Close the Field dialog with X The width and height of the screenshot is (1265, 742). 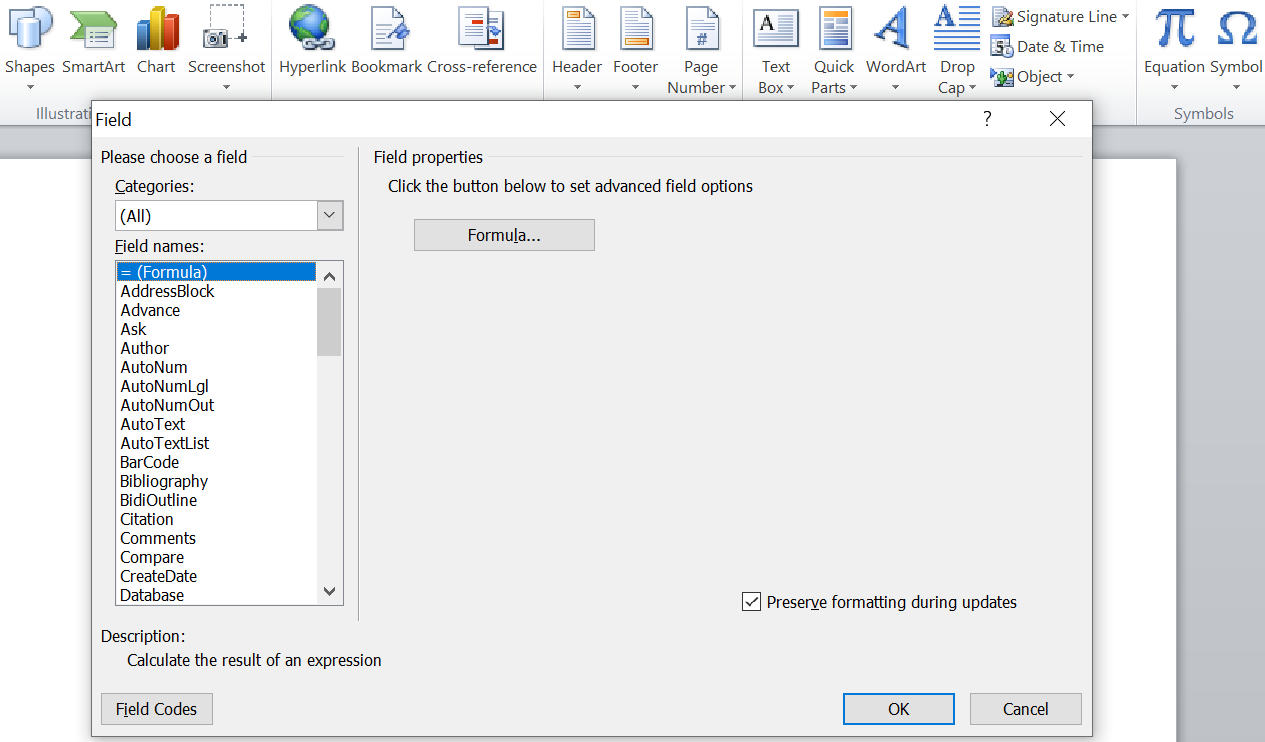(1058, 119)
